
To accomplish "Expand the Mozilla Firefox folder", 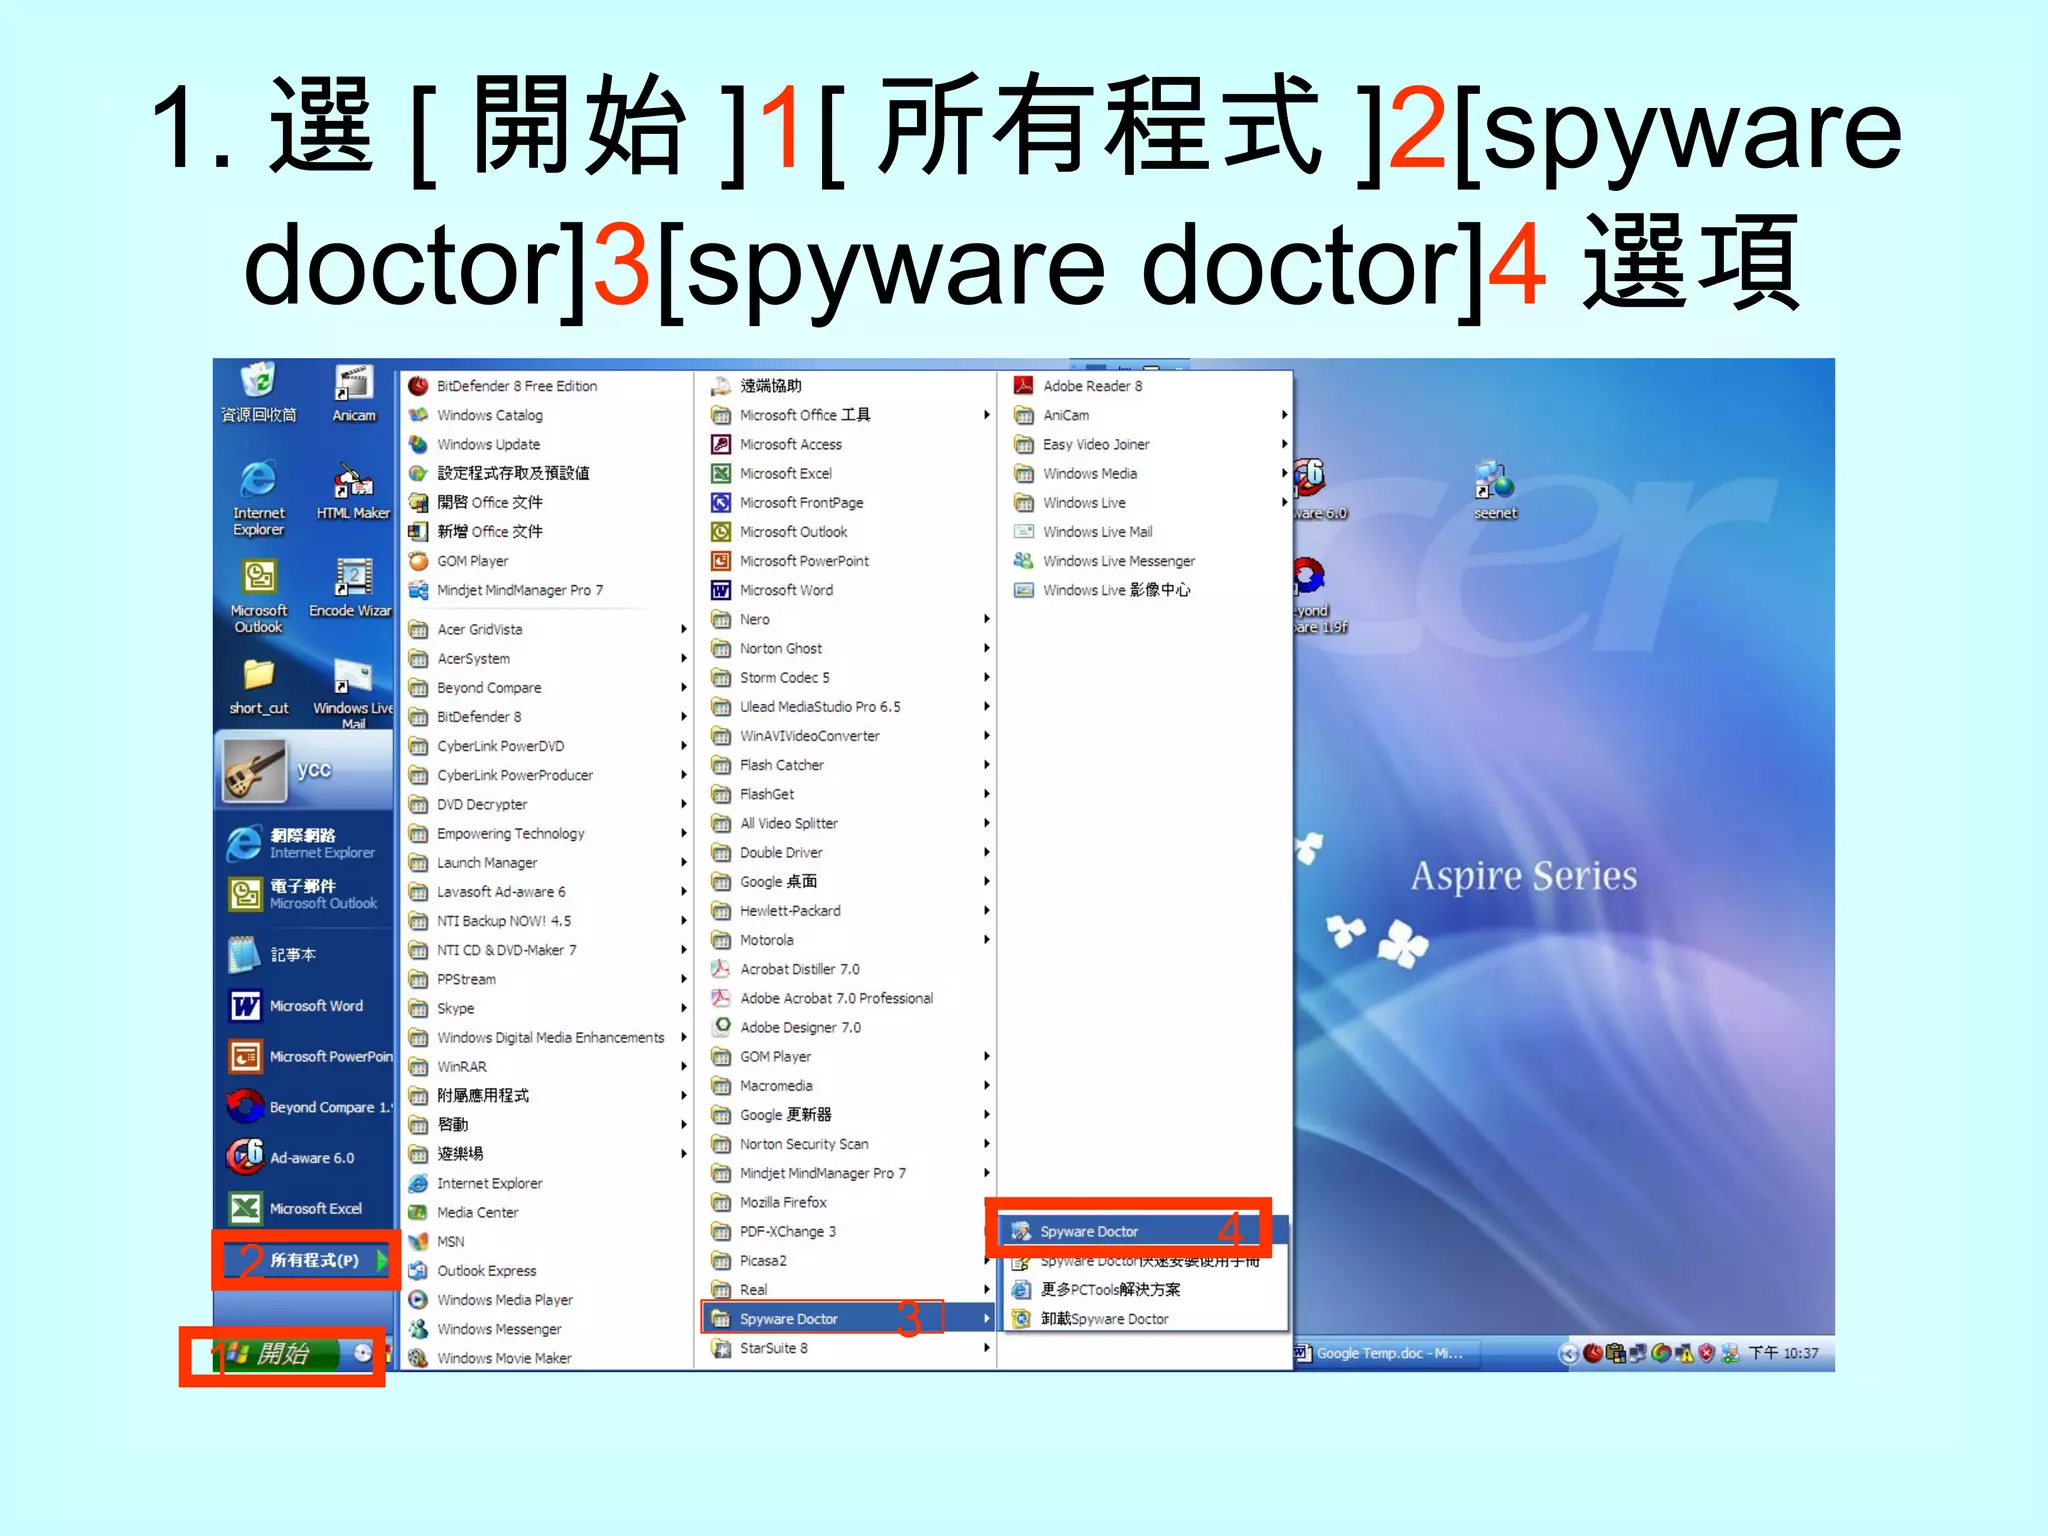I will [x=850, y=1202].
